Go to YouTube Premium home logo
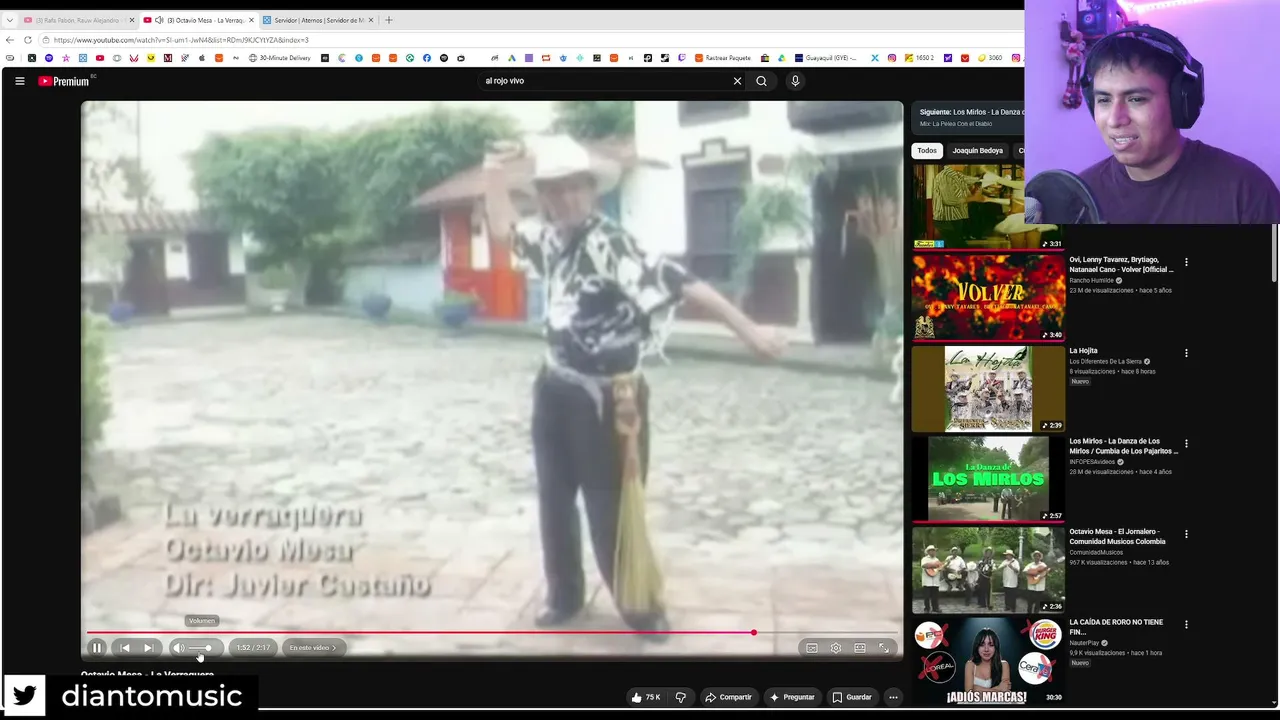This screenshot has width=1280, height=720. point(64,81)
